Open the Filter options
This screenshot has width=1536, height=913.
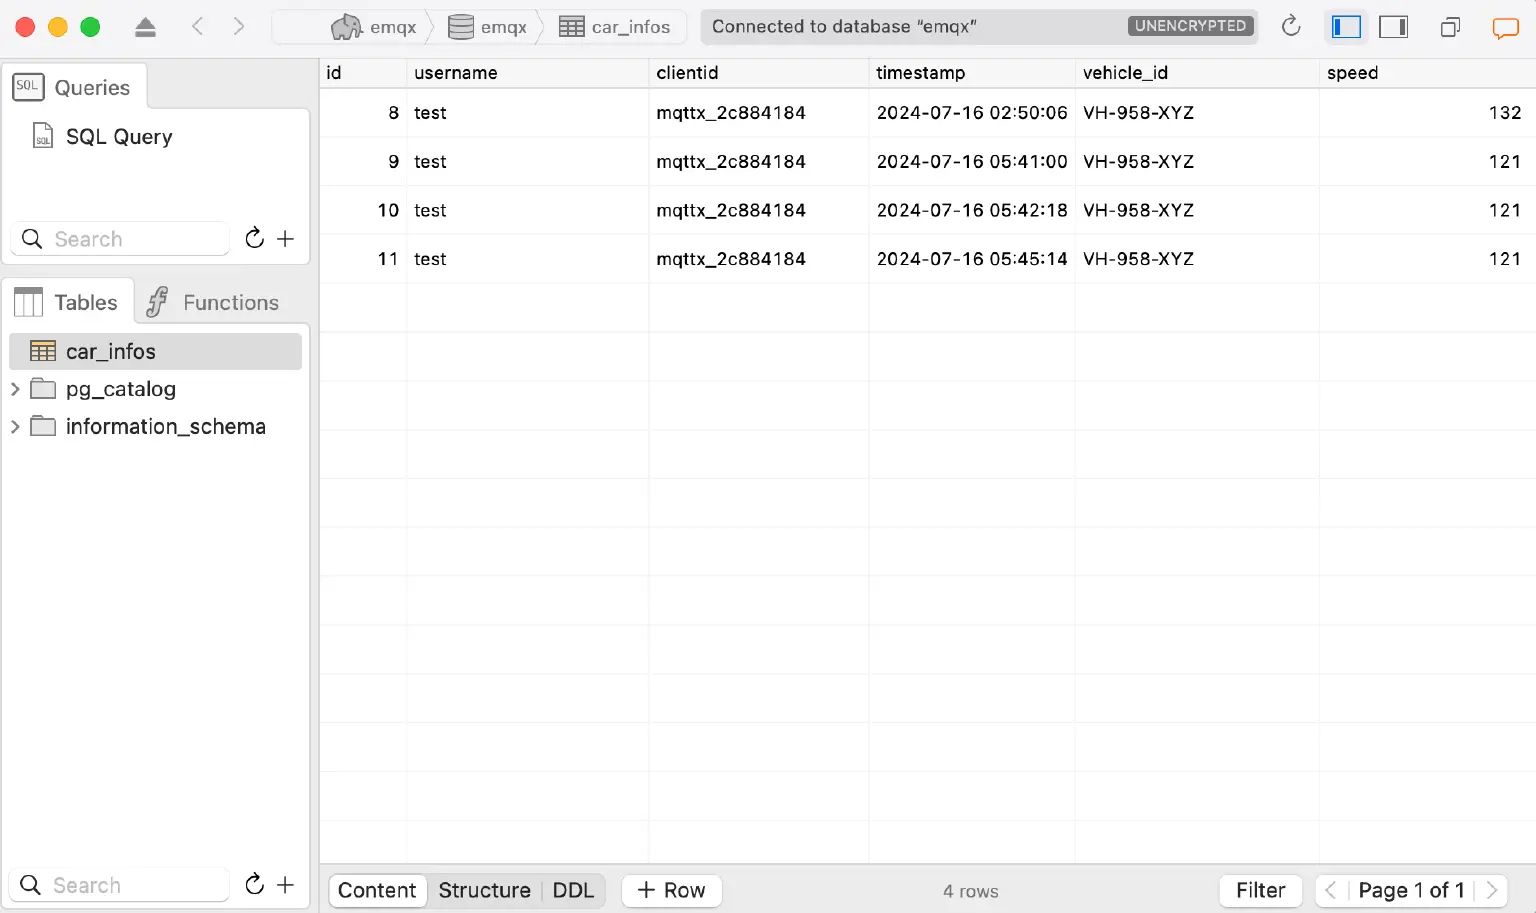click(1260, 890)
